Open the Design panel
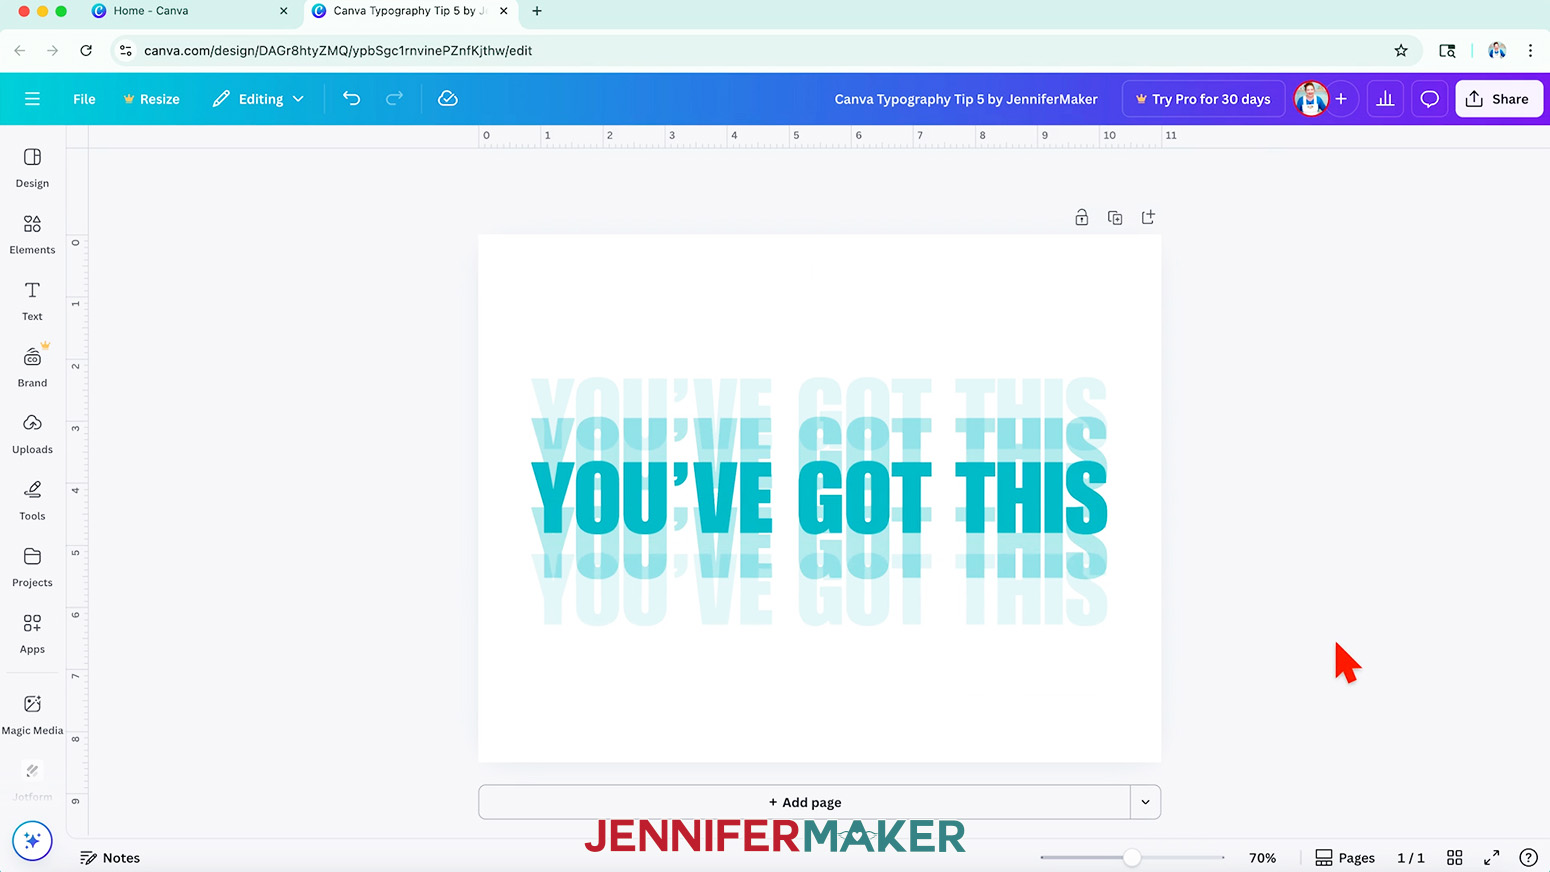 [32, 168]
